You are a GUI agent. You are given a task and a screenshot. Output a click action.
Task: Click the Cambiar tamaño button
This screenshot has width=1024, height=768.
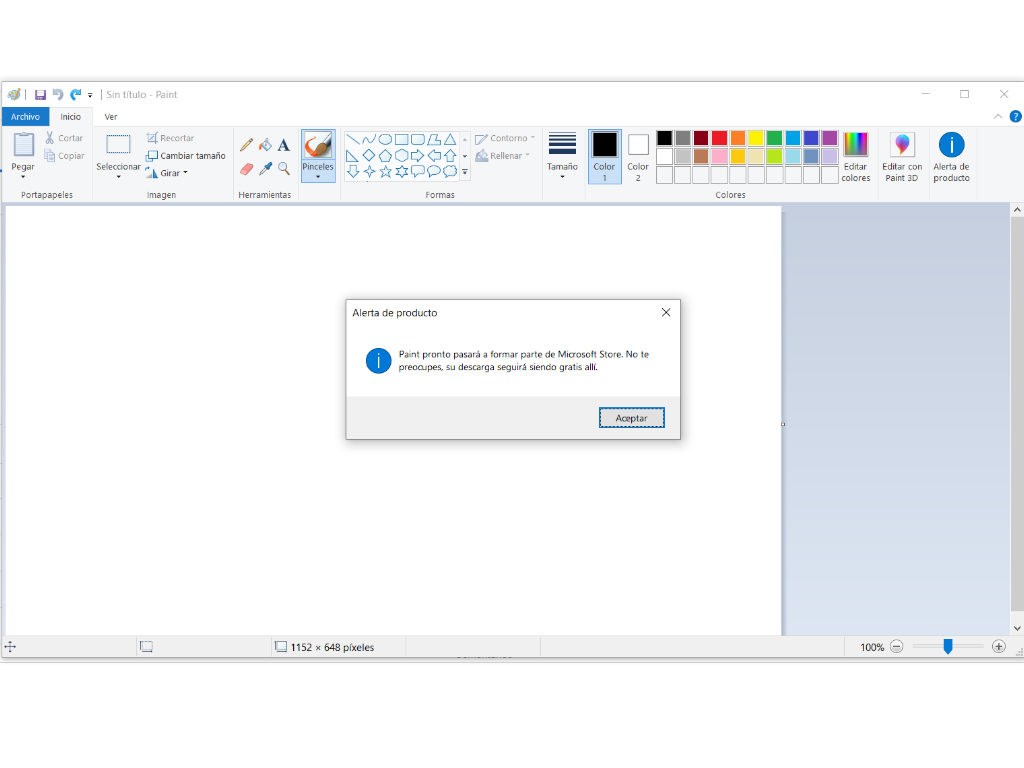186,156
